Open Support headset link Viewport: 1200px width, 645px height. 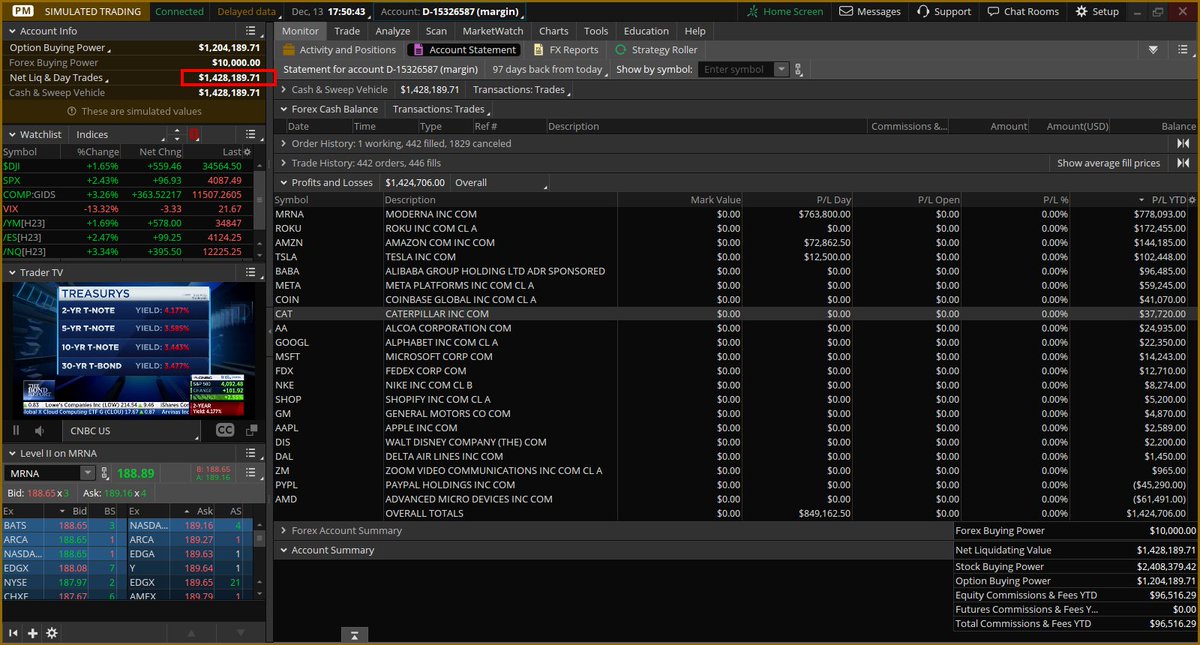(x=943, y=11)
